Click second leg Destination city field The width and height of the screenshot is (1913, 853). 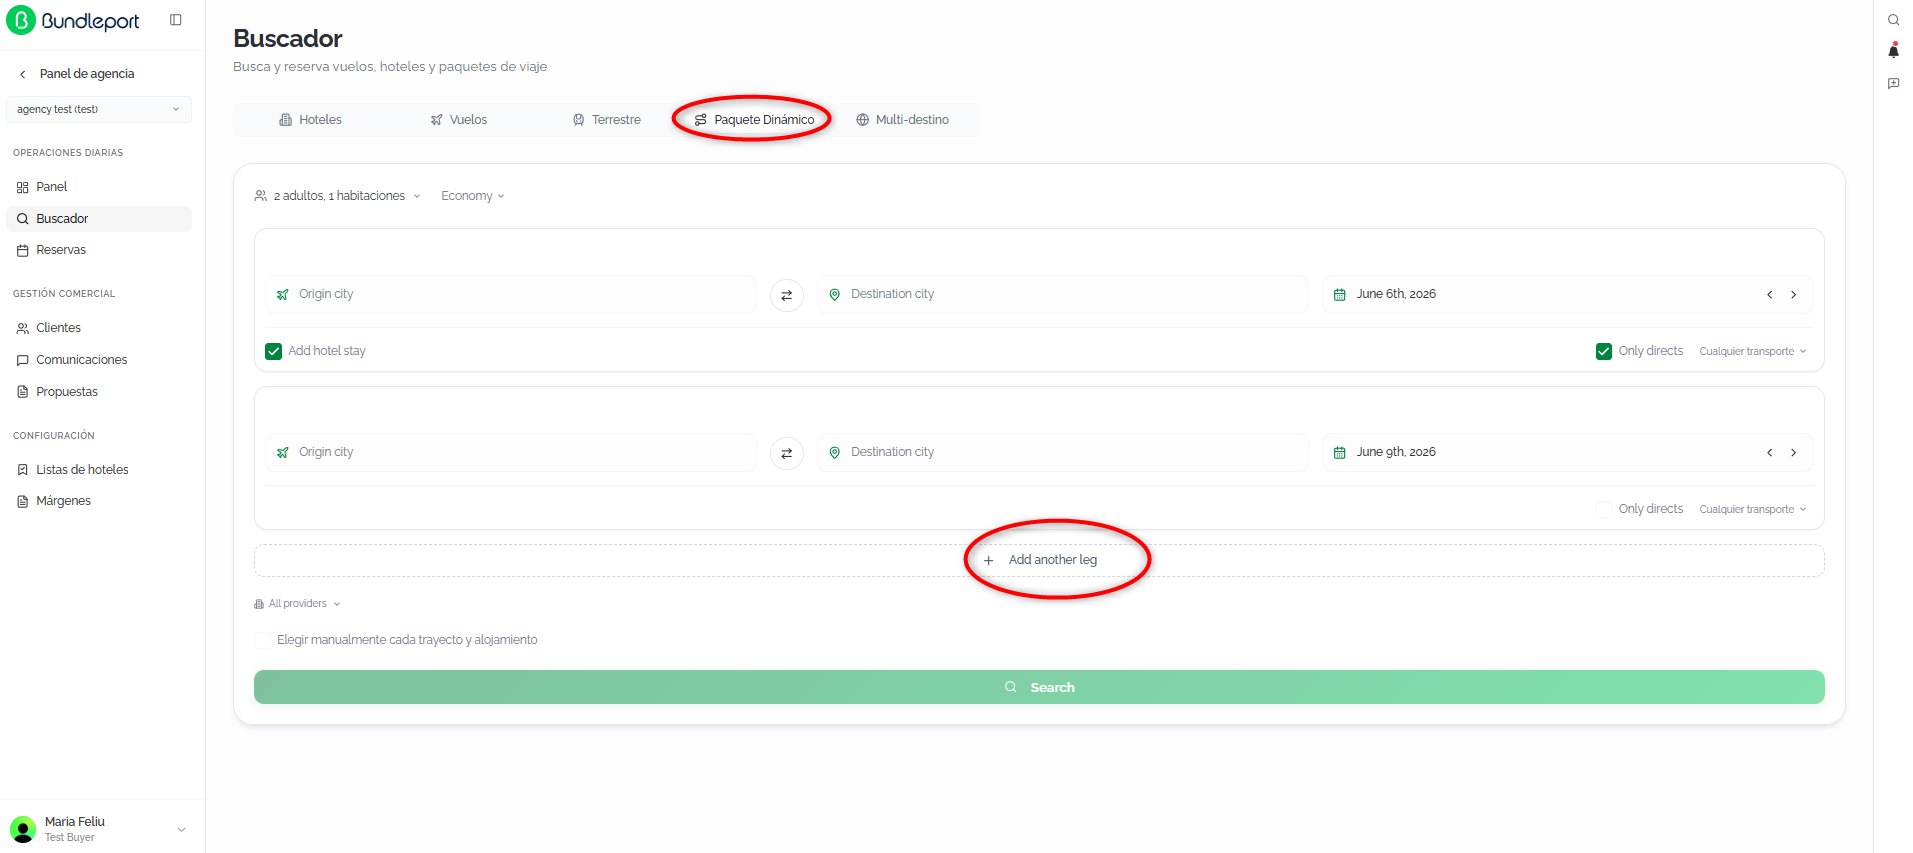[x=1063, y=453]
